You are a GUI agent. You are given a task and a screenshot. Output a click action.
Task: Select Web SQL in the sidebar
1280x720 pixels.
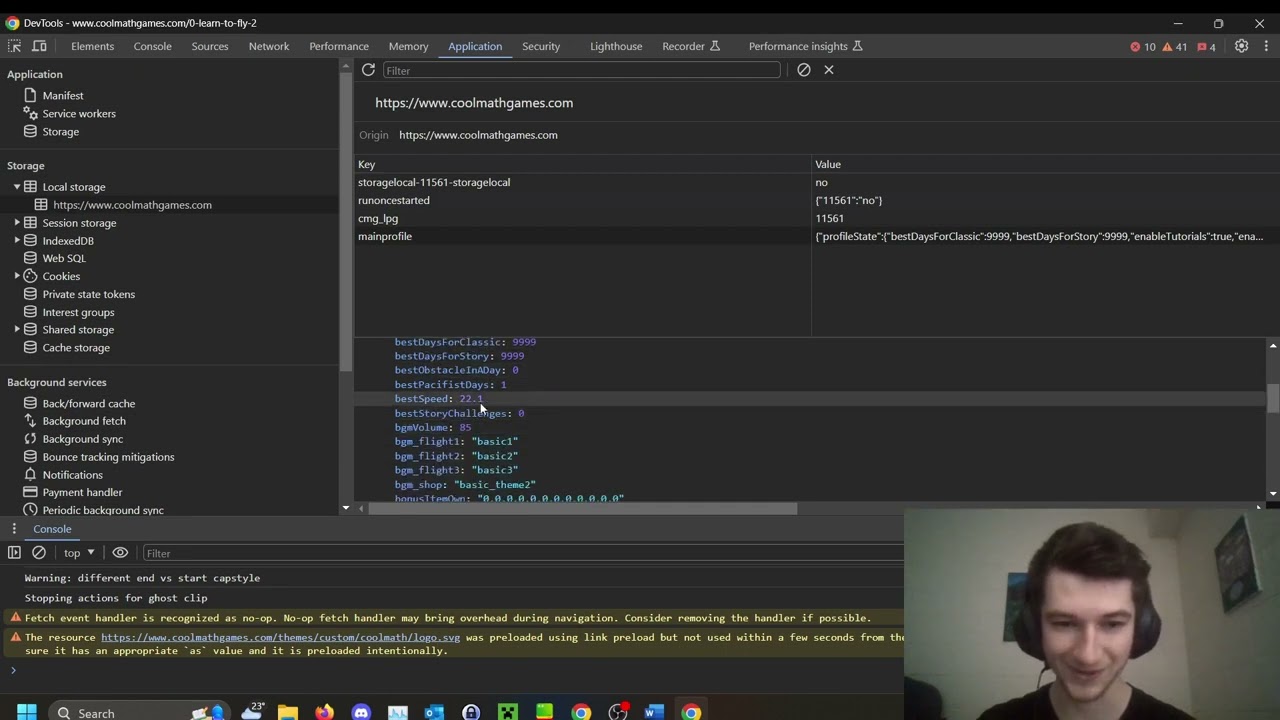click(x=64, y=258)
